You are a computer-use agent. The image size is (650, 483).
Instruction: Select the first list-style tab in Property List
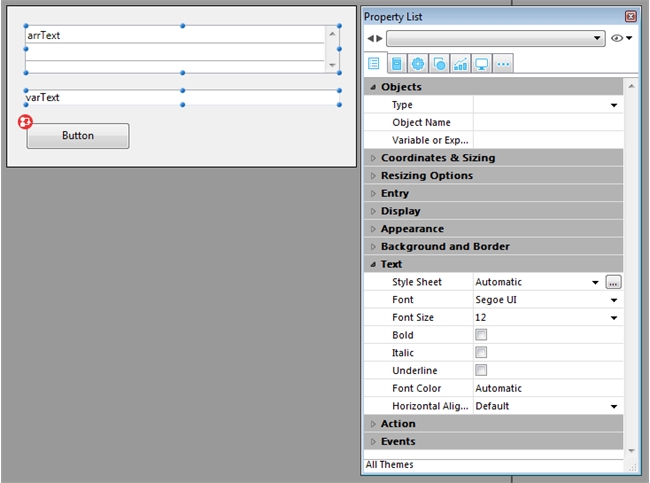coord(375,63)
